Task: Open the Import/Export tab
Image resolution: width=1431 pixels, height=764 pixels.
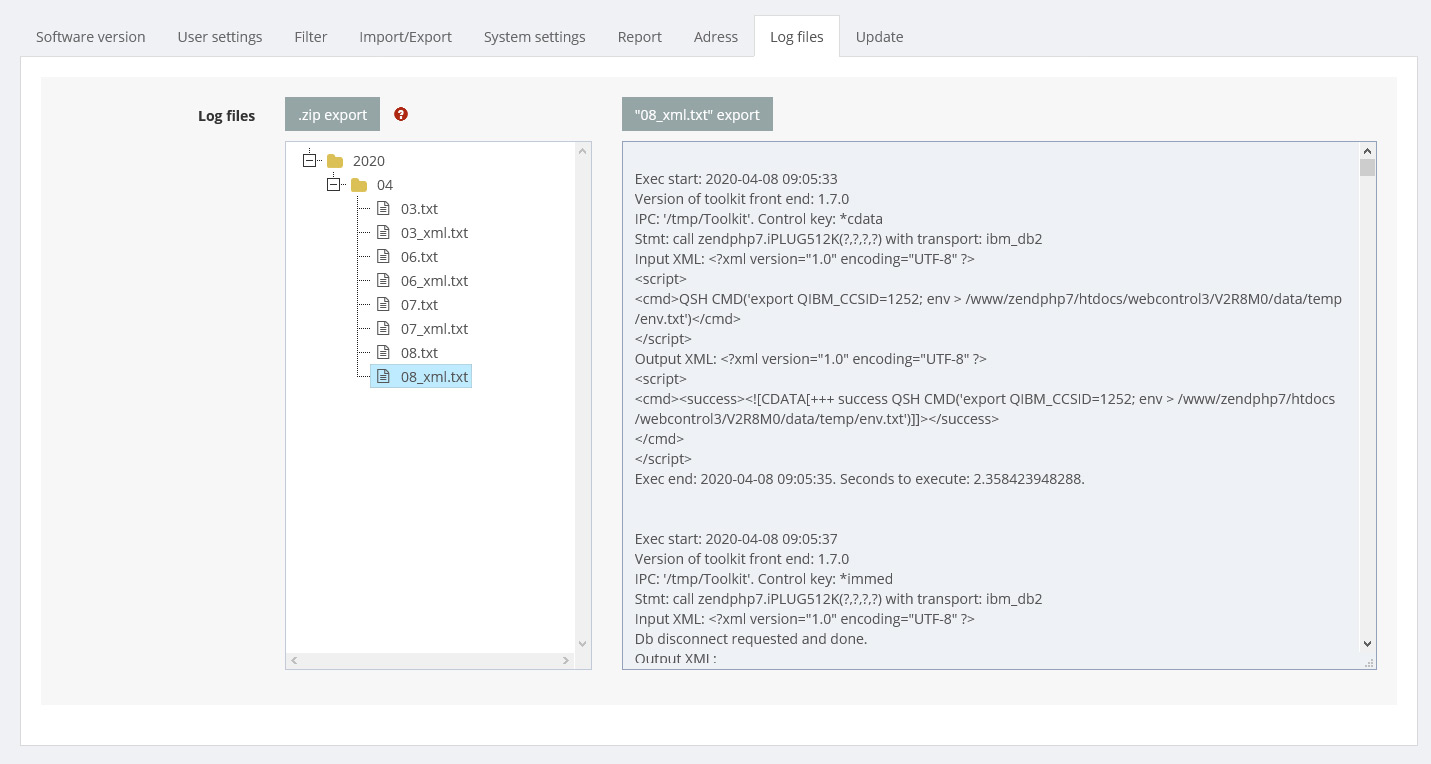Action: point(405,37)
